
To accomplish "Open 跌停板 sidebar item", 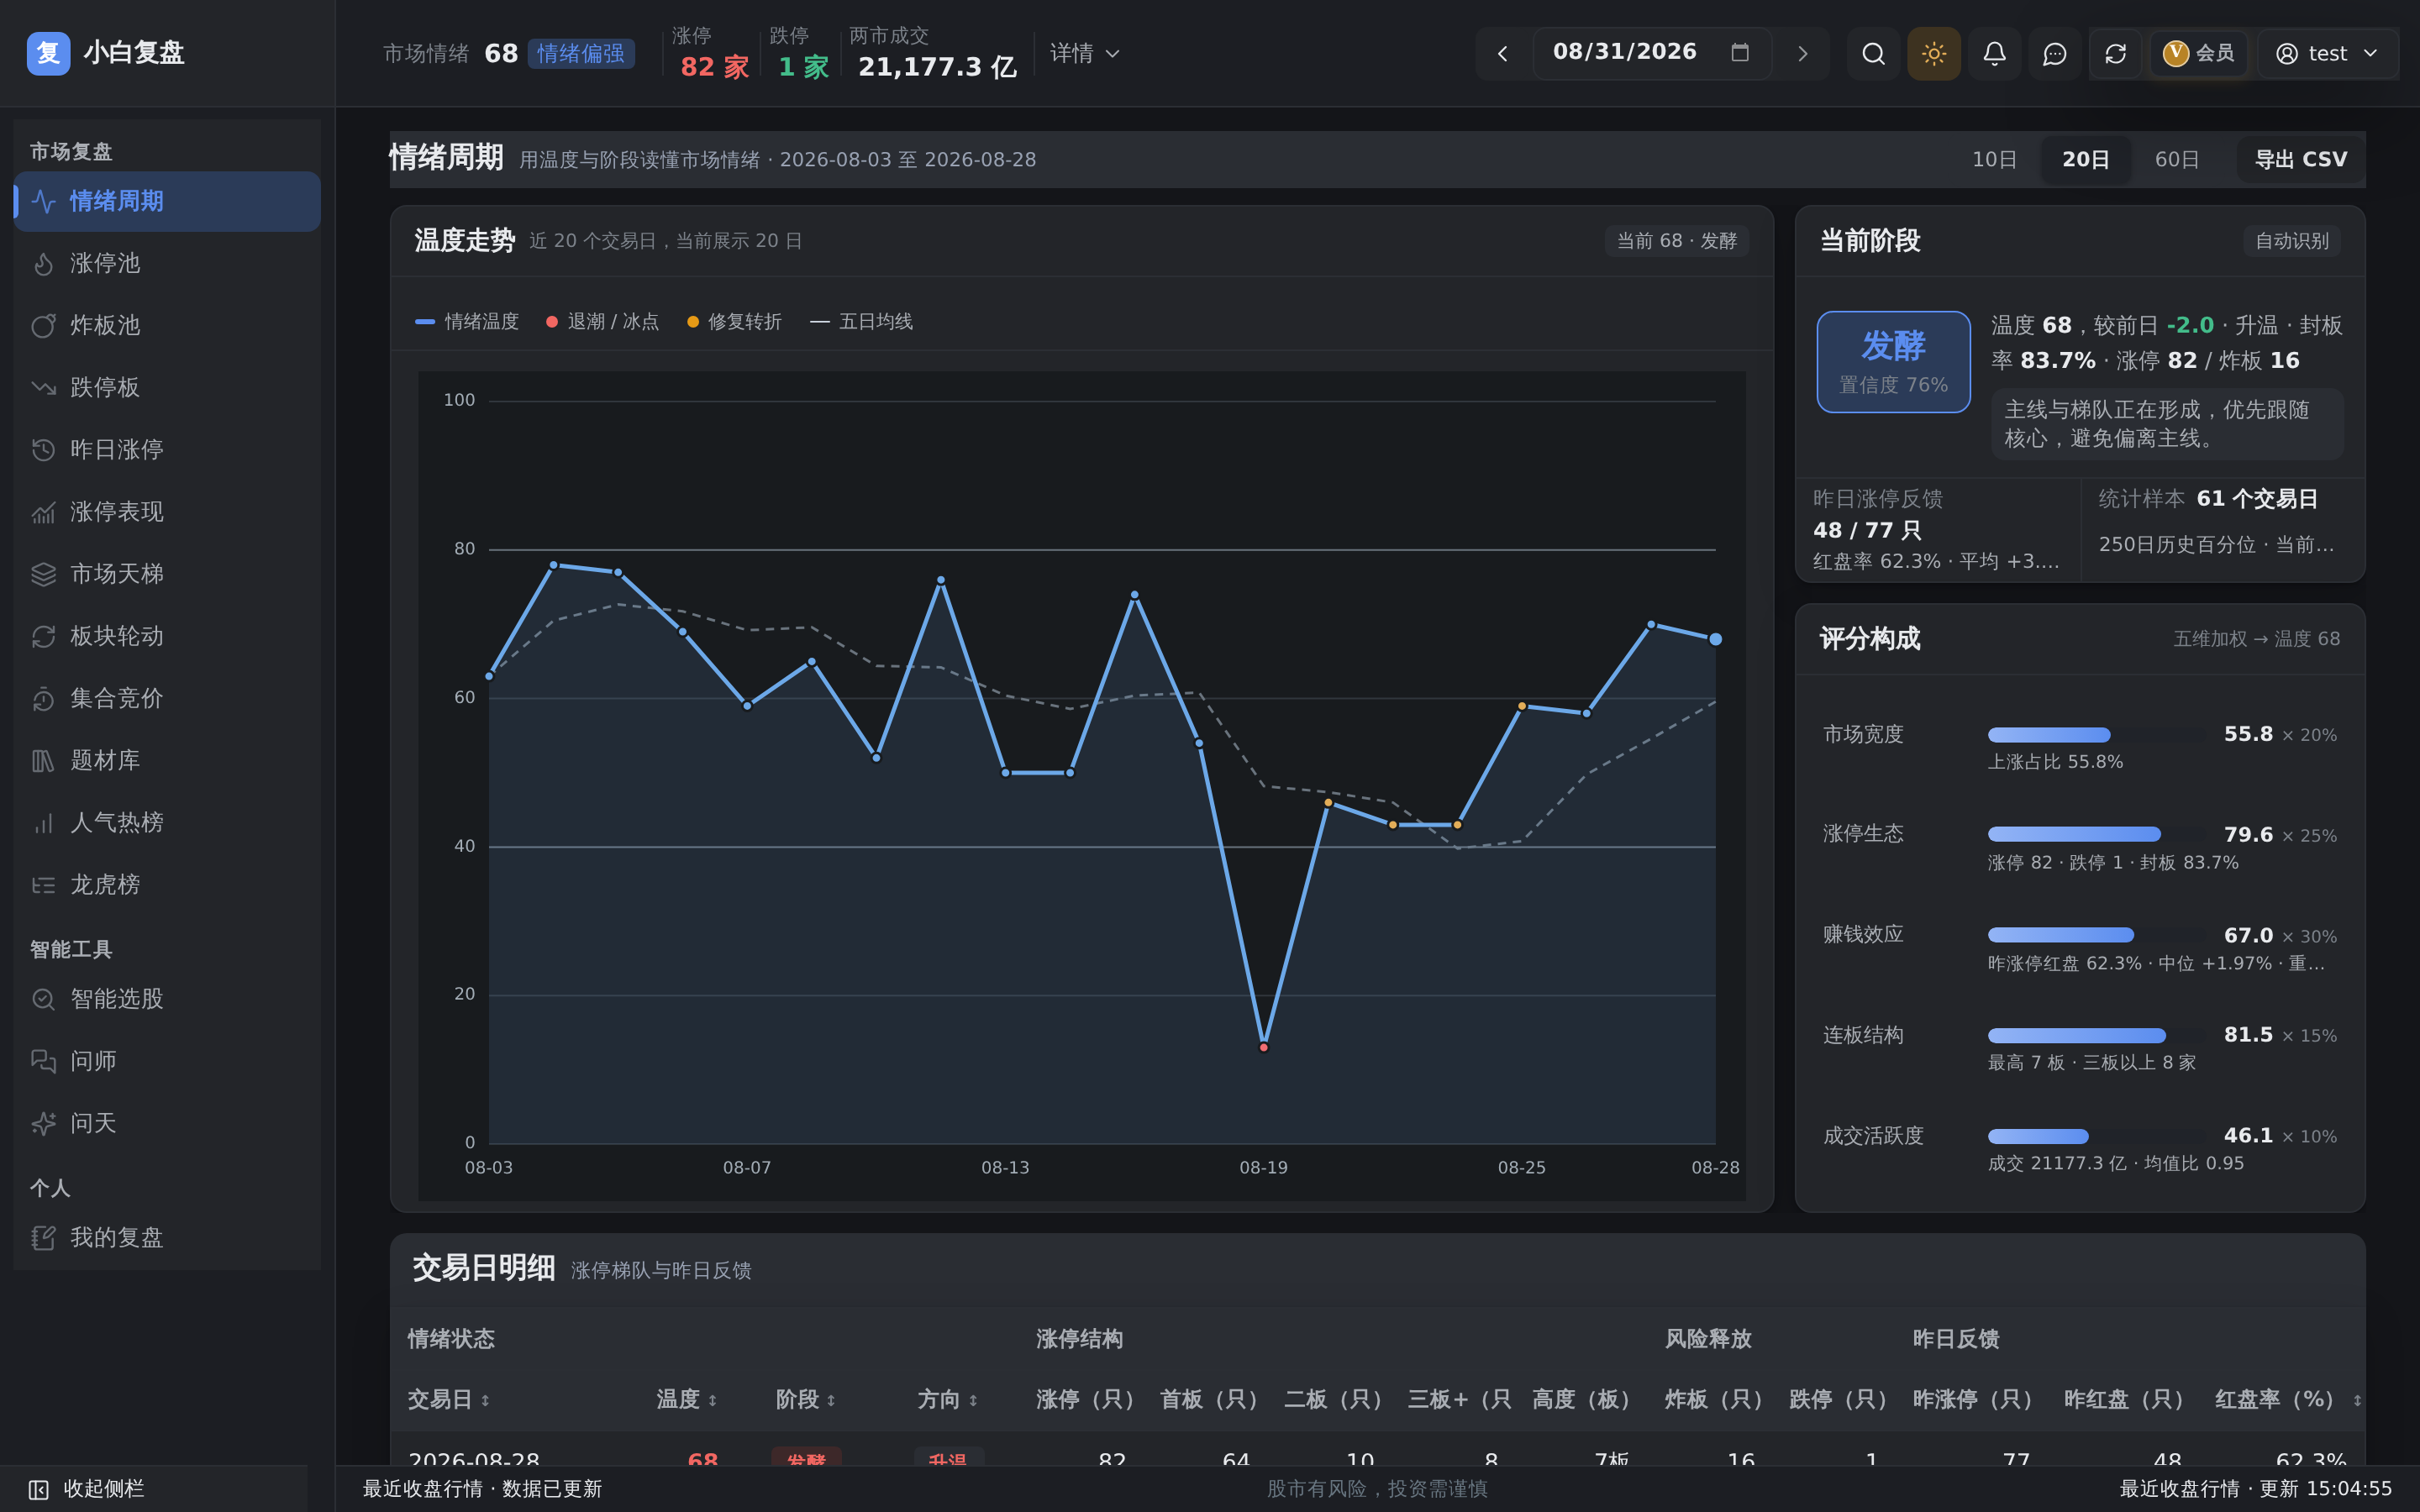I will coord(167,387).
